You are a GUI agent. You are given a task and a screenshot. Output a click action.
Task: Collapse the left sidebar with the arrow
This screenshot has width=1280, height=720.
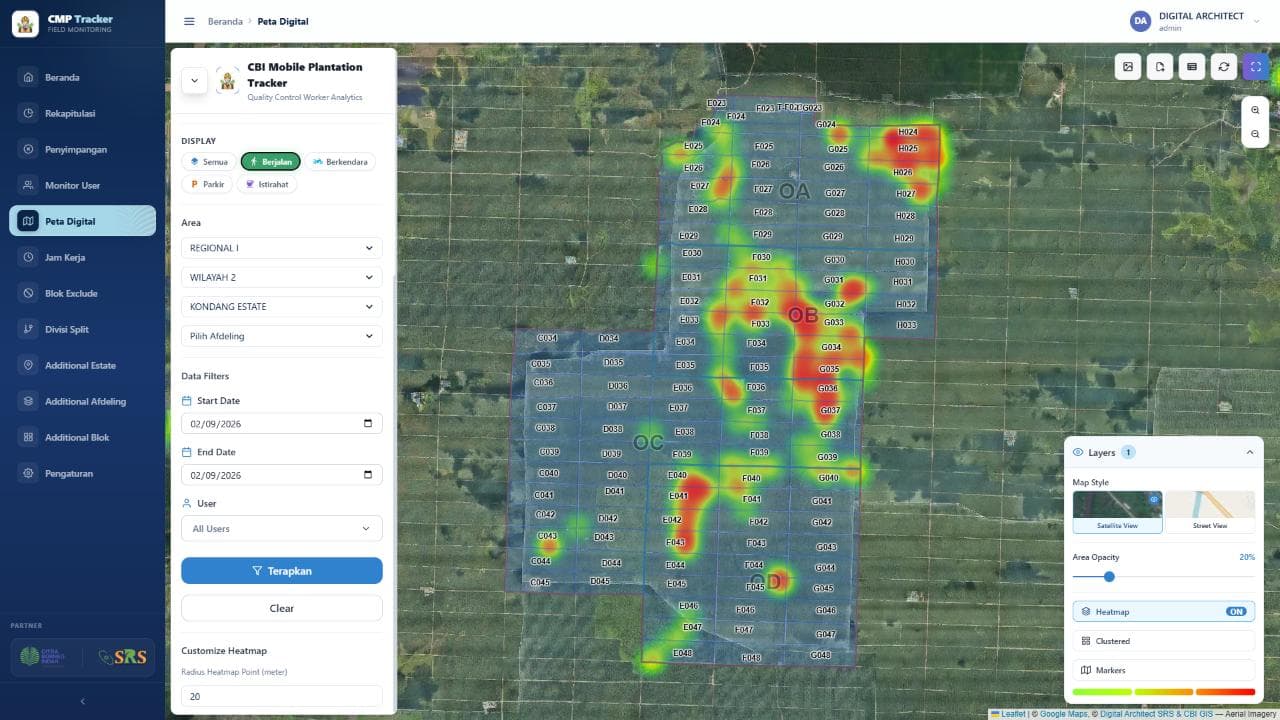[x=82, y=702]
